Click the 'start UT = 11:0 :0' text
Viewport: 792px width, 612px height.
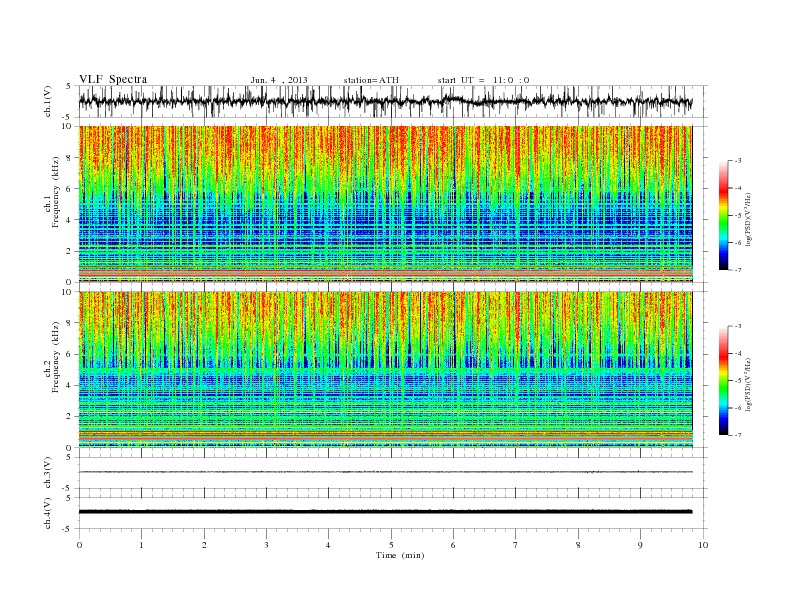point(483,80)
